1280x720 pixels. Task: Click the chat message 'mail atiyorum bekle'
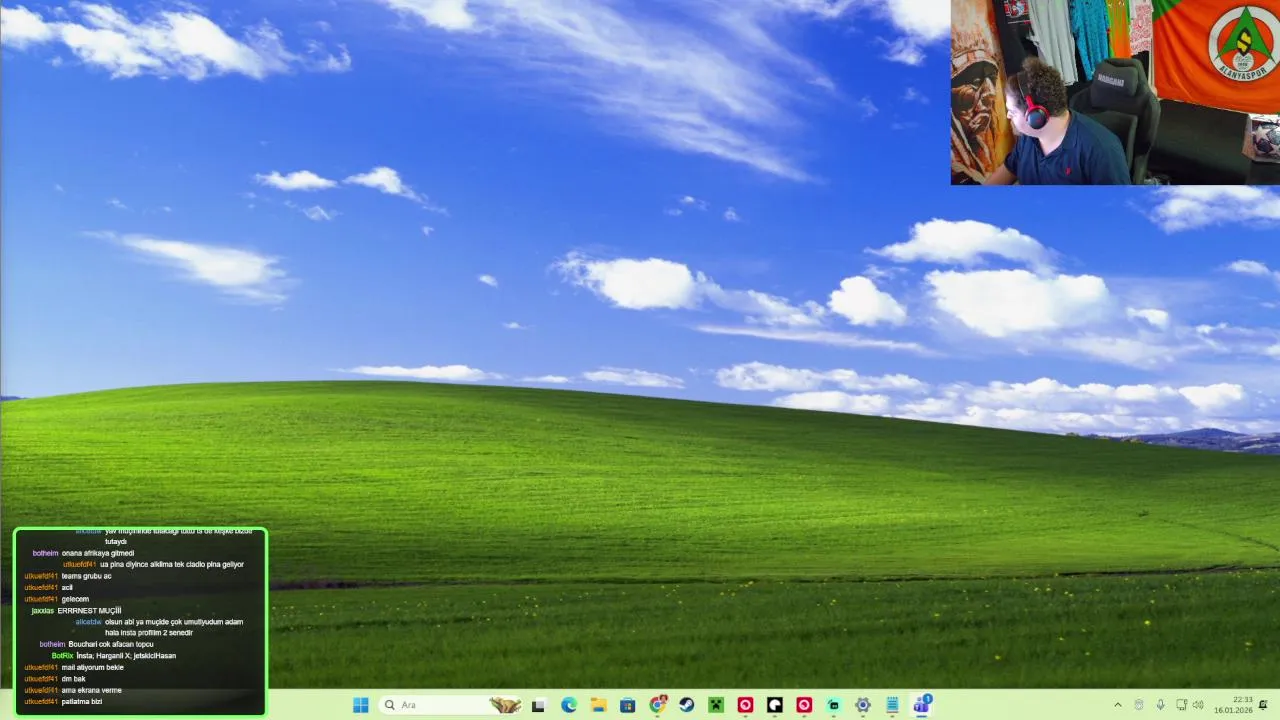[x=93, y=667]
